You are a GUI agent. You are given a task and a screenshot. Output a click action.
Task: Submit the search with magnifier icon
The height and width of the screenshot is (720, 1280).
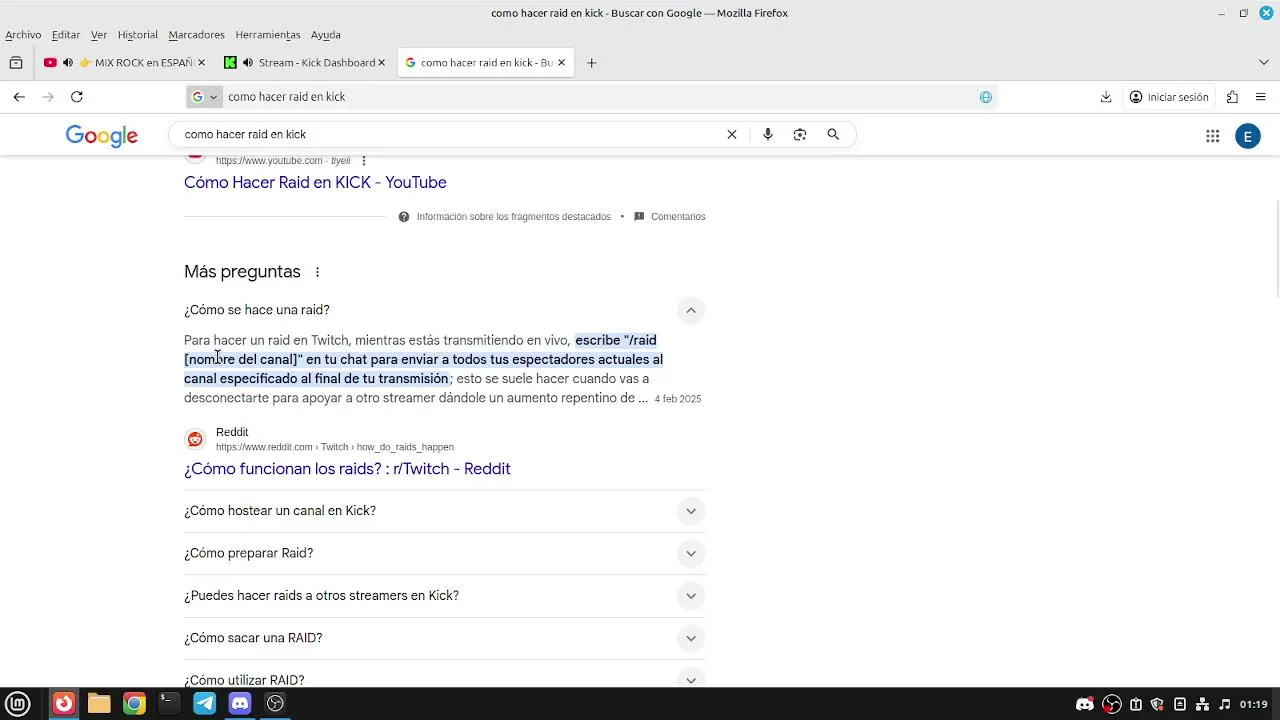point(833,135)
